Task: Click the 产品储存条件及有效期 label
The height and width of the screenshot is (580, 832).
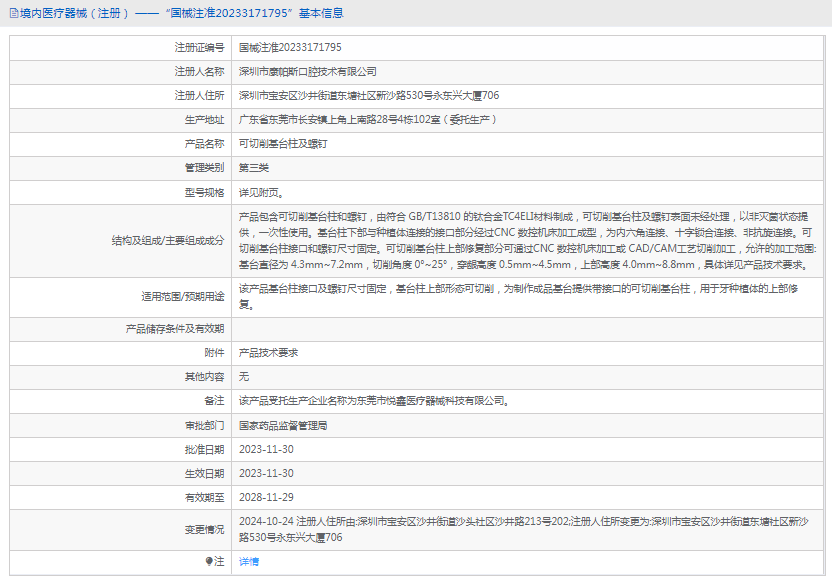Action: tap(175, 329)
